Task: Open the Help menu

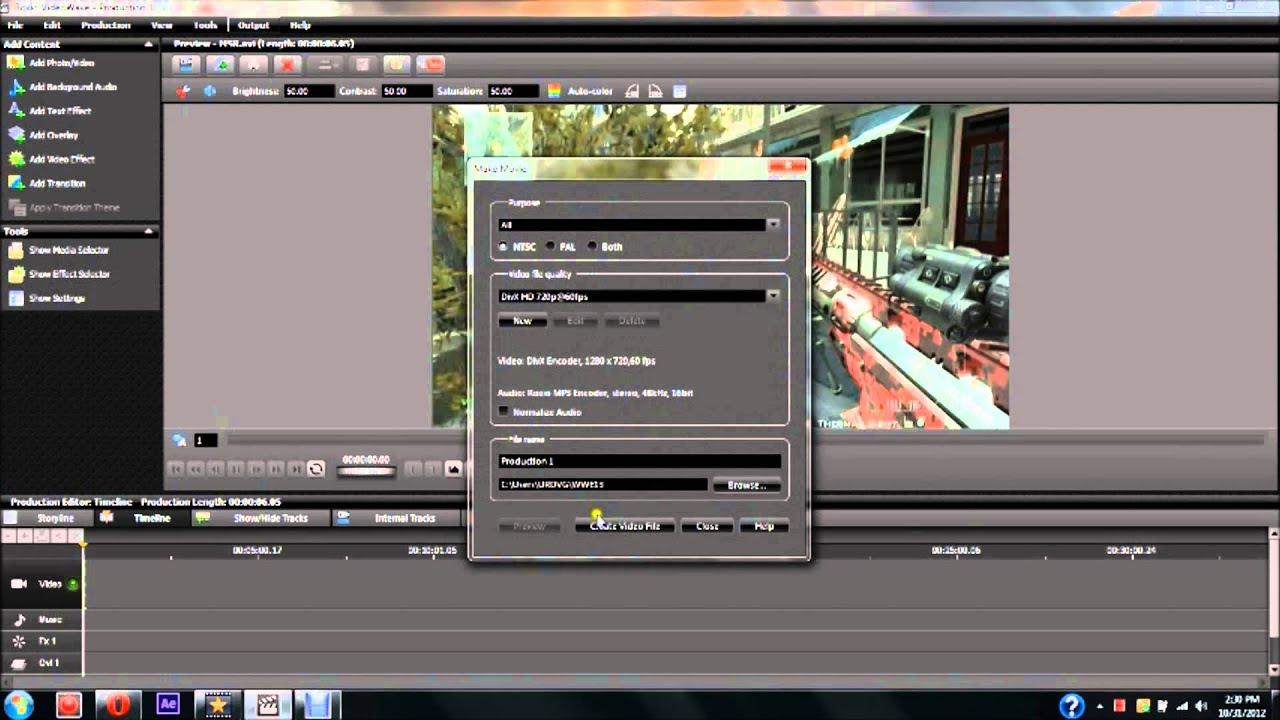Action: pos(300,25)
